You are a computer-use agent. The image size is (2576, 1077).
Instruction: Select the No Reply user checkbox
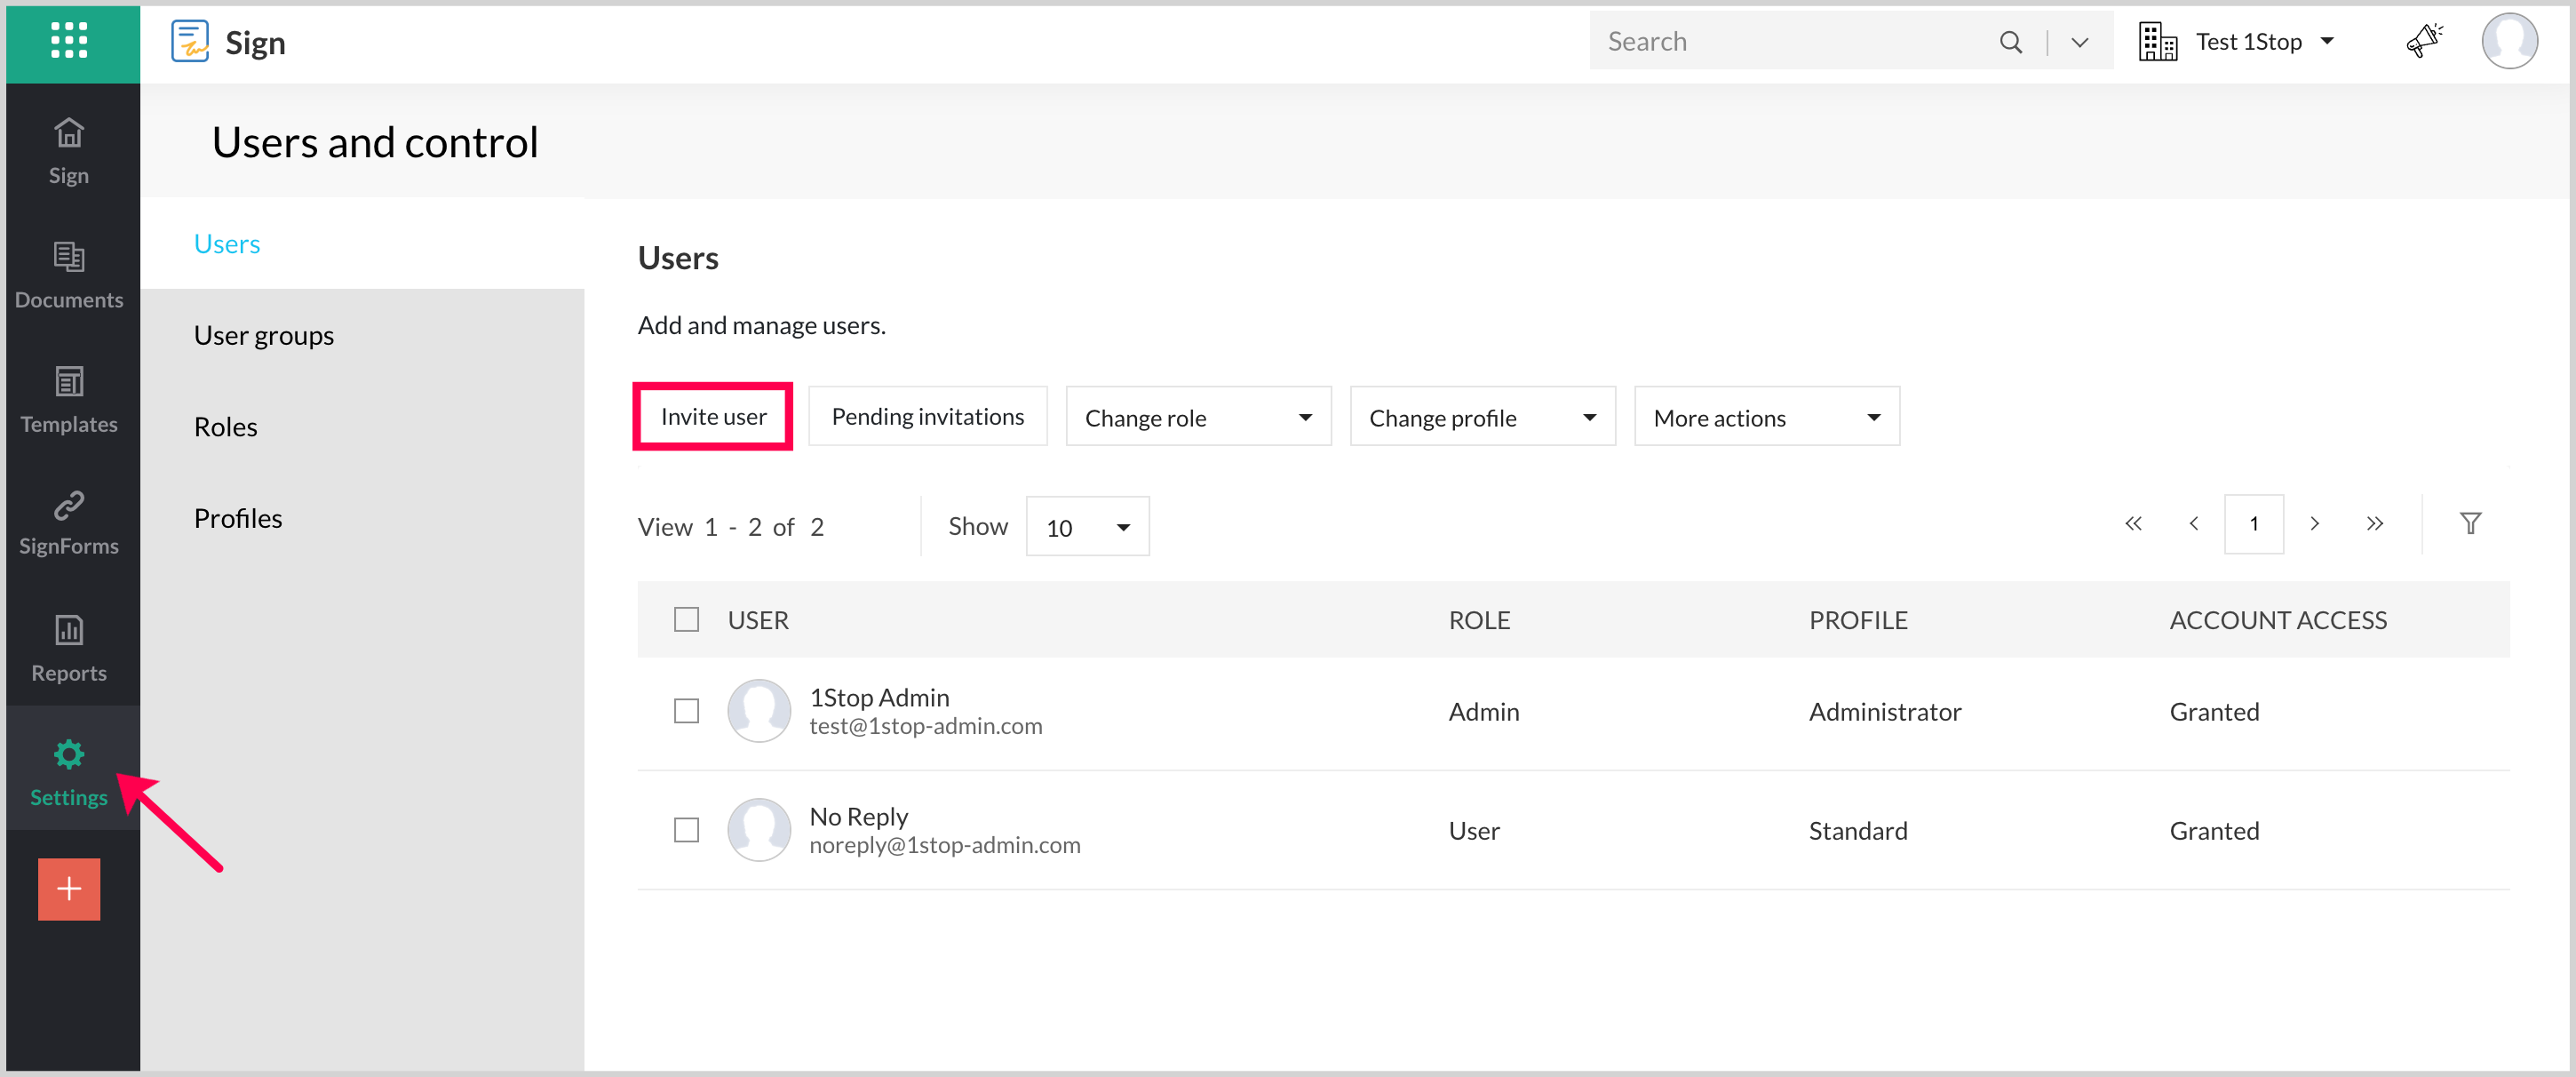coord(686,830)
